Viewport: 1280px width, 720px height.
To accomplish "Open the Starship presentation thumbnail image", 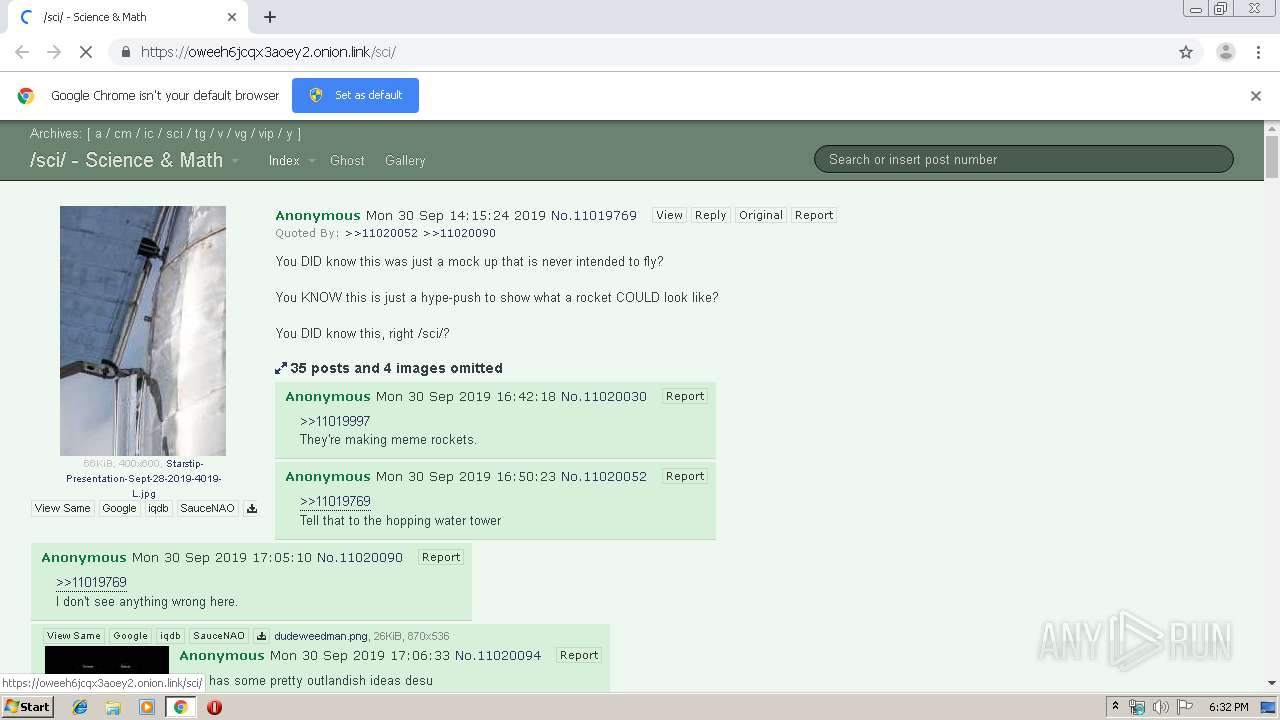I will pyautogui.click(x=143, y=331).
